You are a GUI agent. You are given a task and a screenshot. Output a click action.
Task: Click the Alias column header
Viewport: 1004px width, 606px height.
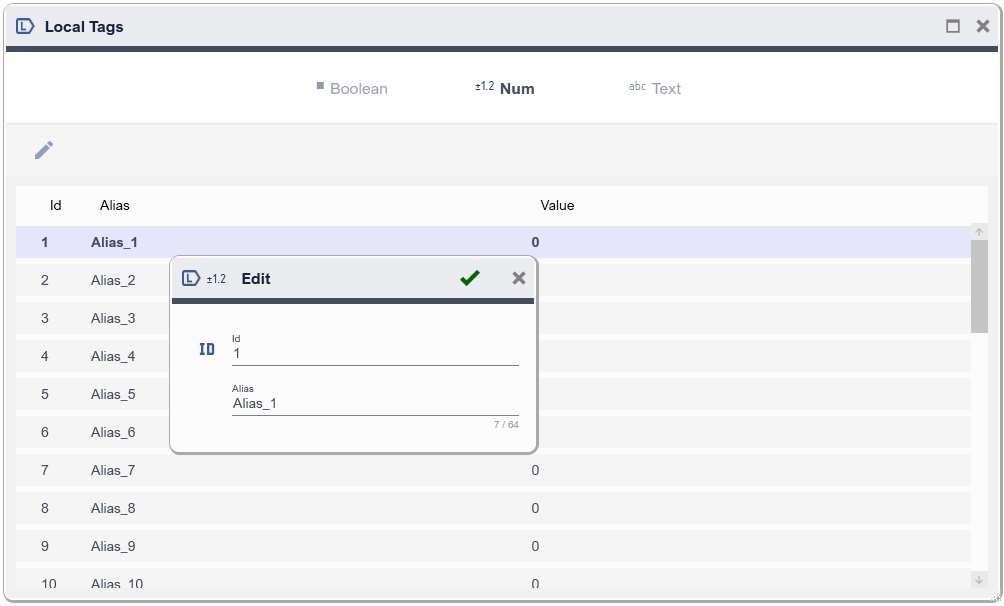pyautogui.click(x=115, y=205)
